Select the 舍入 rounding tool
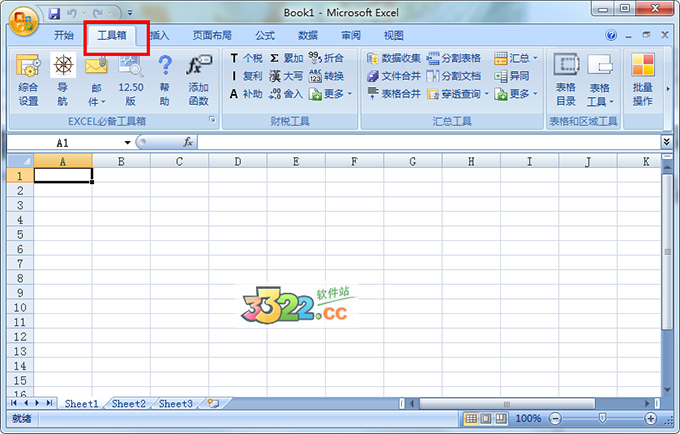680x434 pixels. [286, 94]
